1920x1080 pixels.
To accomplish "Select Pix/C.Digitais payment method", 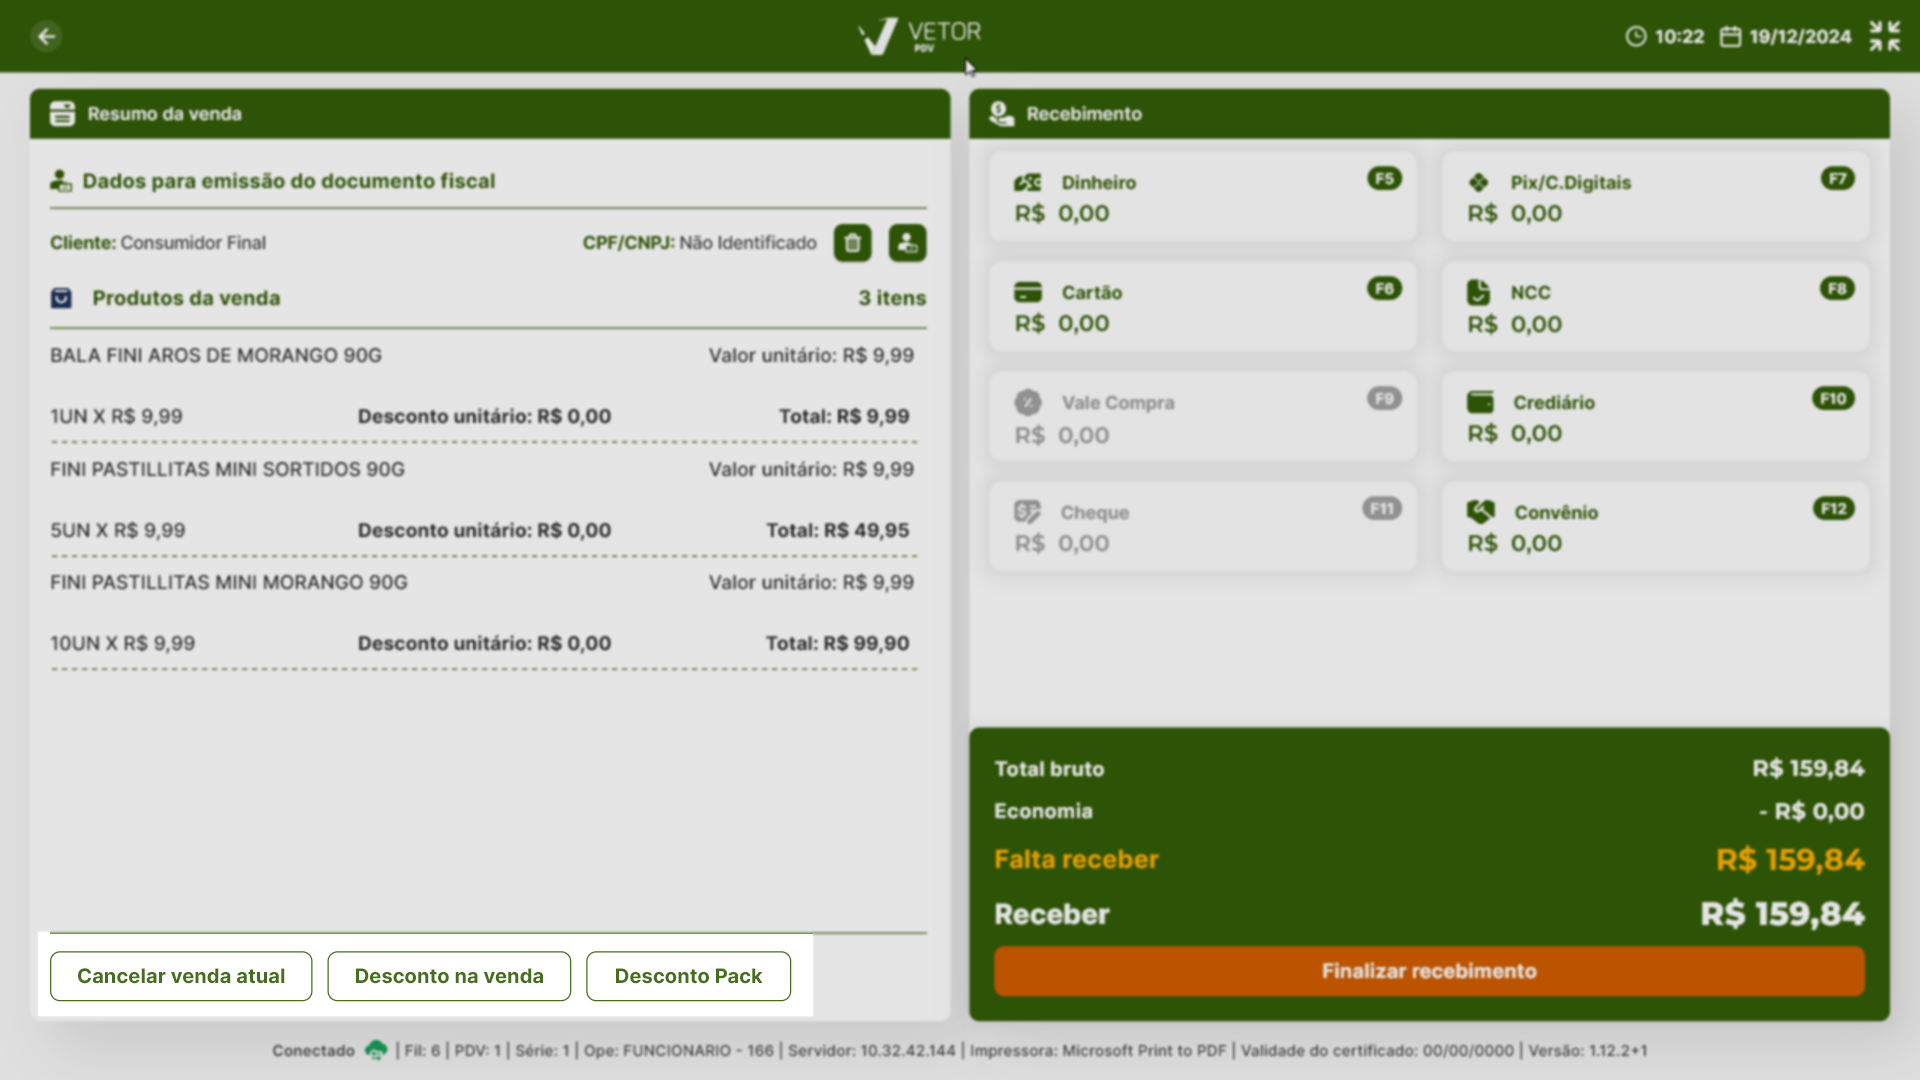I will point(1655,196).
